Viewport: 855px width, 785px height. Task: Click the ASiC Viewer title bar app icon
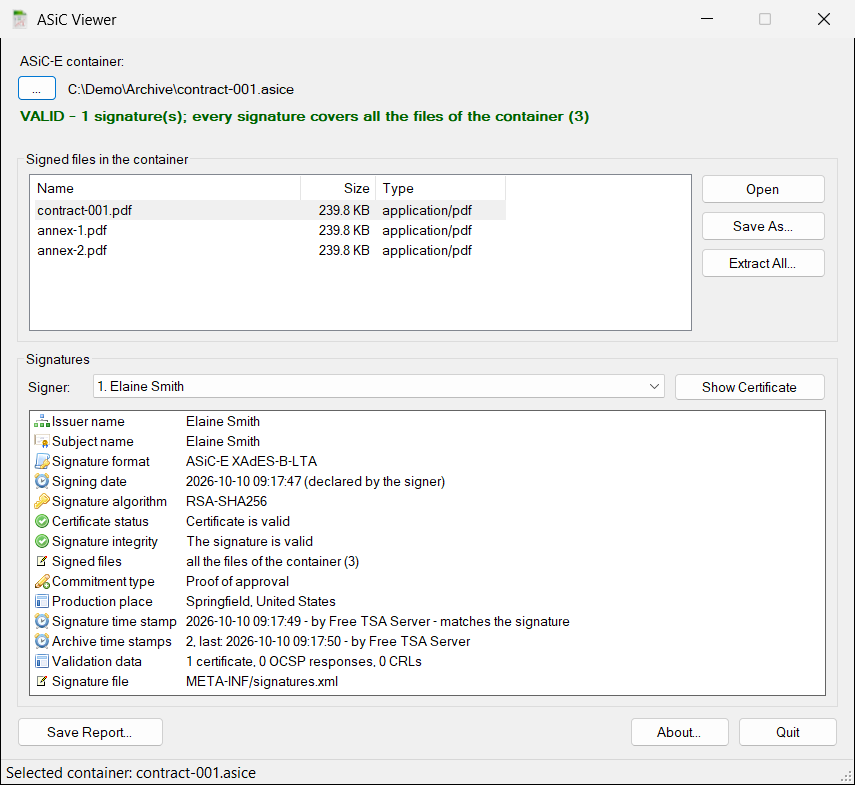click(x=20, y=20)
